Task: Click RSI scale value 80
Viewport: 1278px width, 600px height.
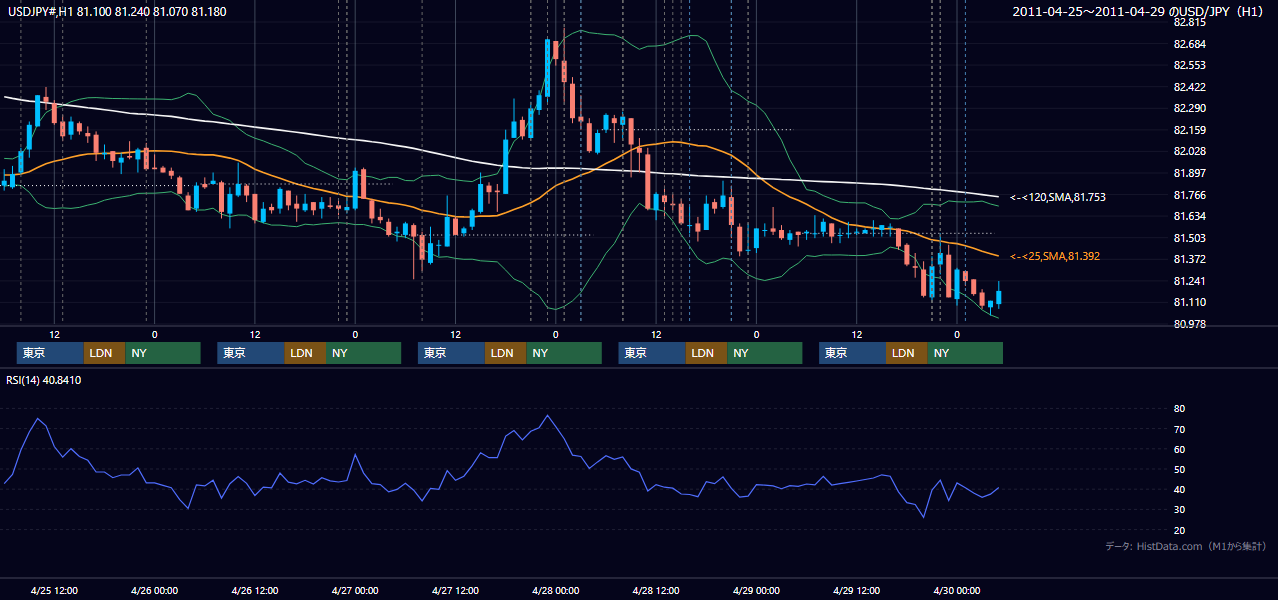Action: (x=1180, y=409)
